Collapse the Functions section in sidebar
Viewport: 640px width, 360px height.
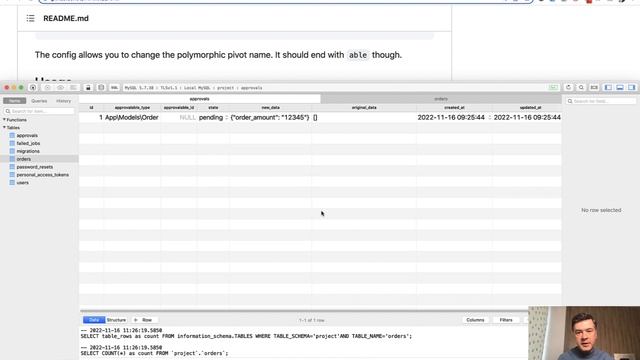[4, 120]
